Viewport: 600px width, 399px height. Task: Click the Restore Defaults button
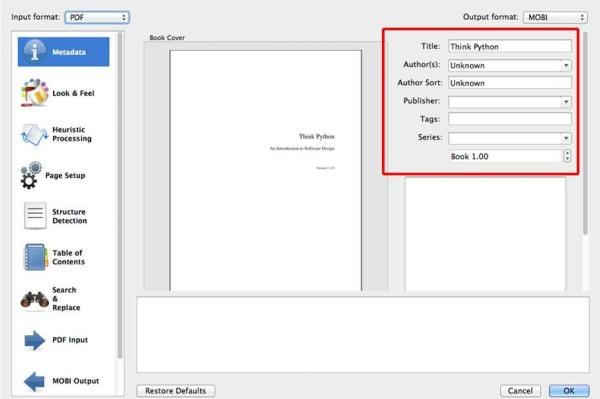tap(176, 391)
